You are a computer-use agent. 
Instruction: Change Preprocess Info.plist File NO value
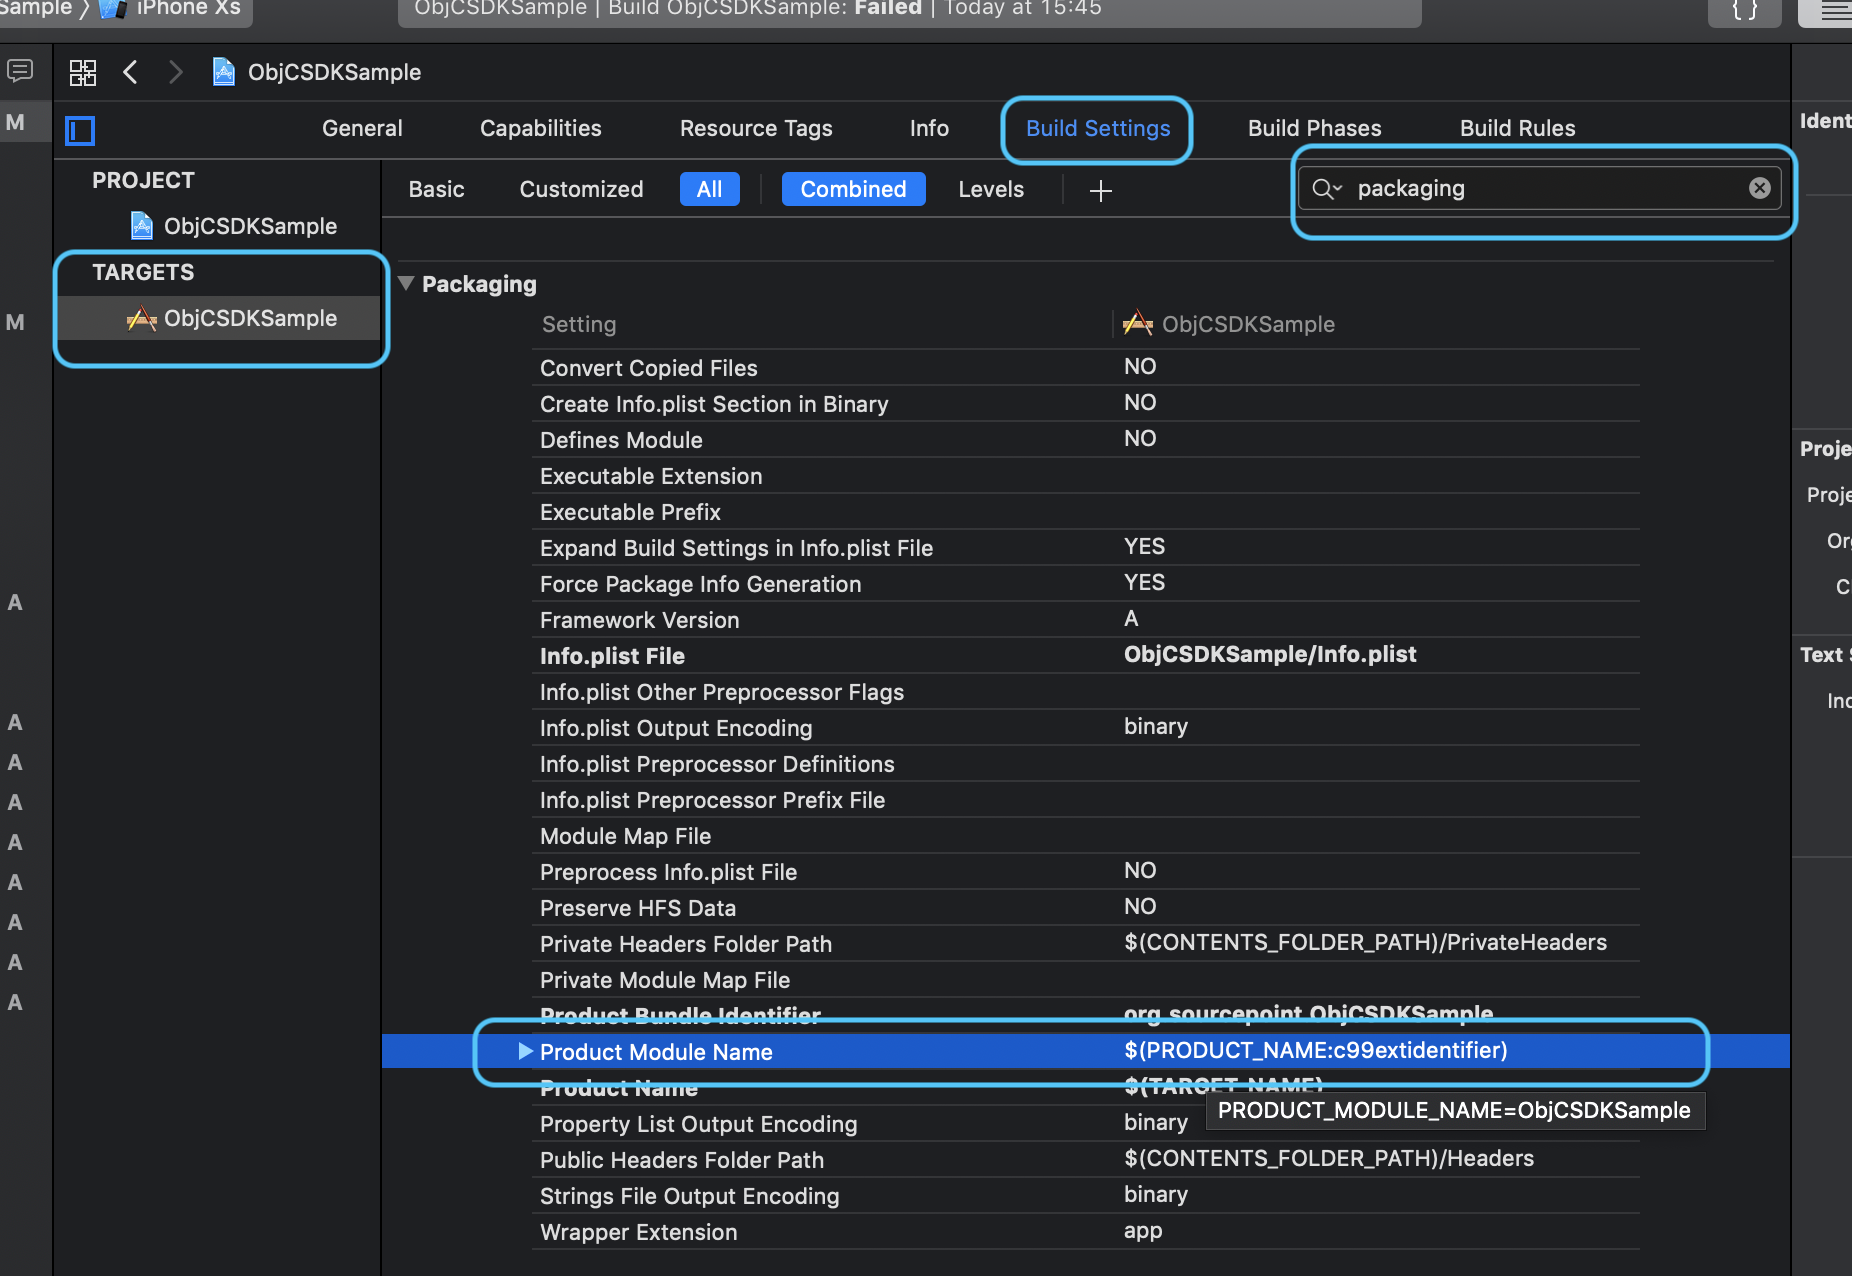coord(1140,870)
